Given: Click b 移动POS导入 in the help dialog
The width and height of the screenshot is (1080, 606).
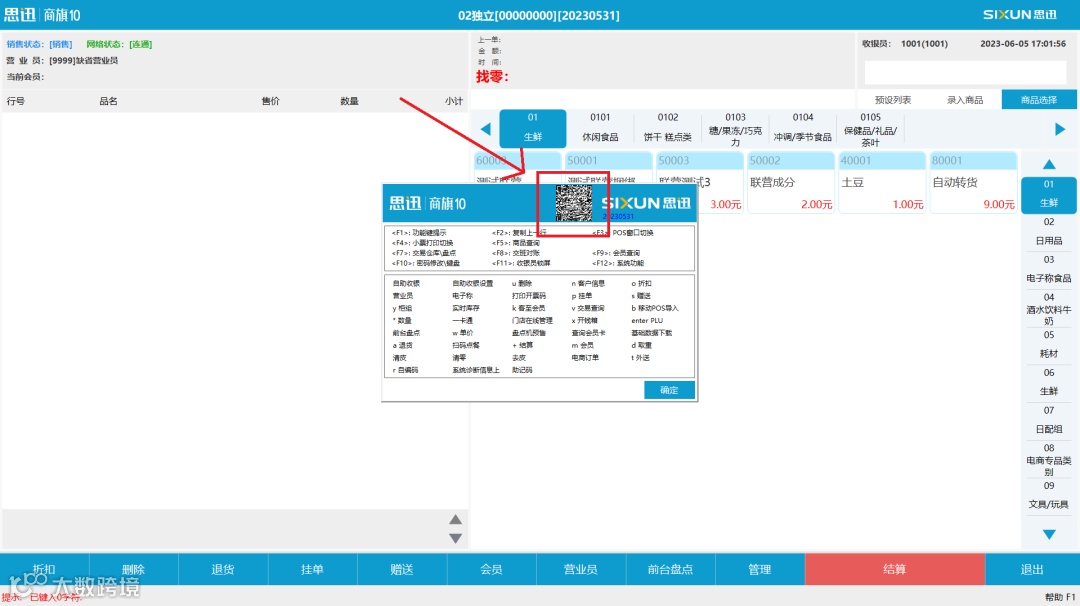Looking at the screenshot, I should pos(655,309).
